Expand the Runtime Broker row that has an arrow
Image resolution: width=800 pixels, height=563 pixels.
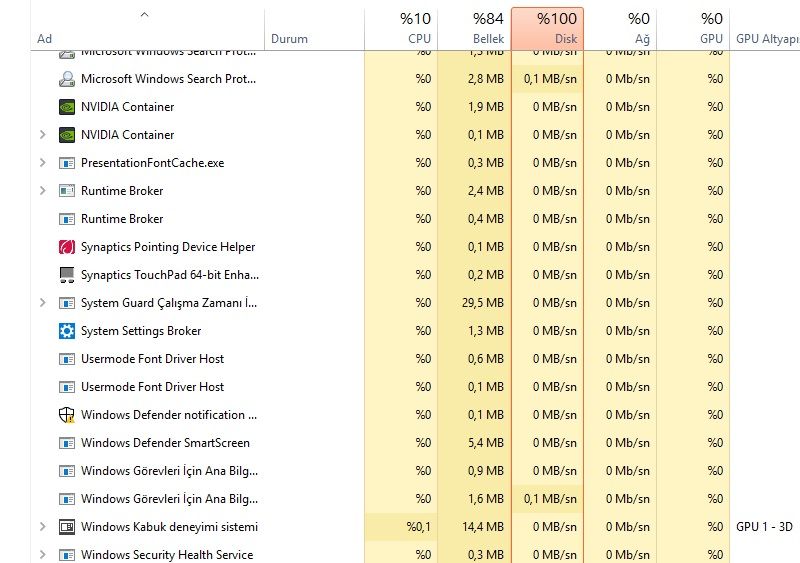(43, 191)
